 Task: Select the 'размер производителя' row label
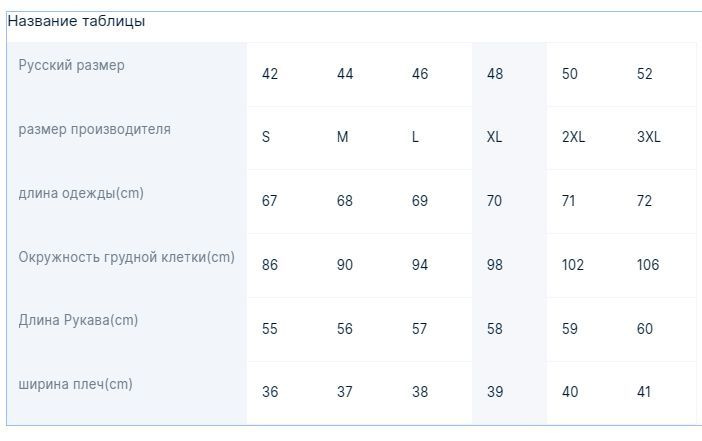94,129
